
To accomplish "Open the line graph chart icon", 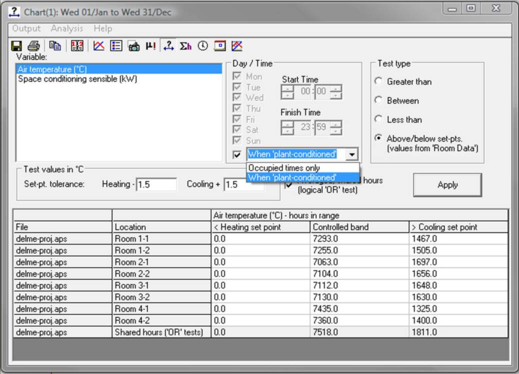I will coord(99,46).
